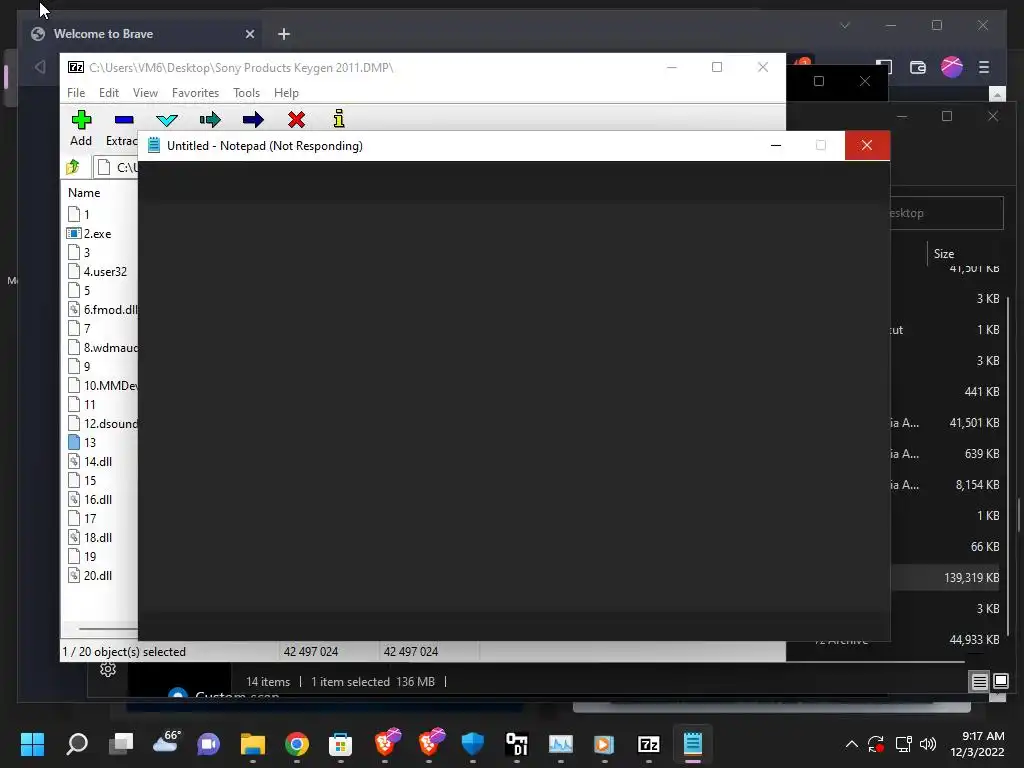Switch to 7-Zip from the taskbar
The width and height of the screenshot is (1024, 768).
tap(648, 744)
